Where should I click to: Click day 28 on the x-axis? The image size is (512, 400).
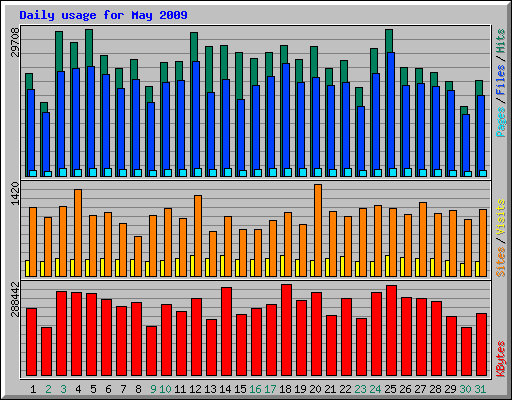[435, 389]
